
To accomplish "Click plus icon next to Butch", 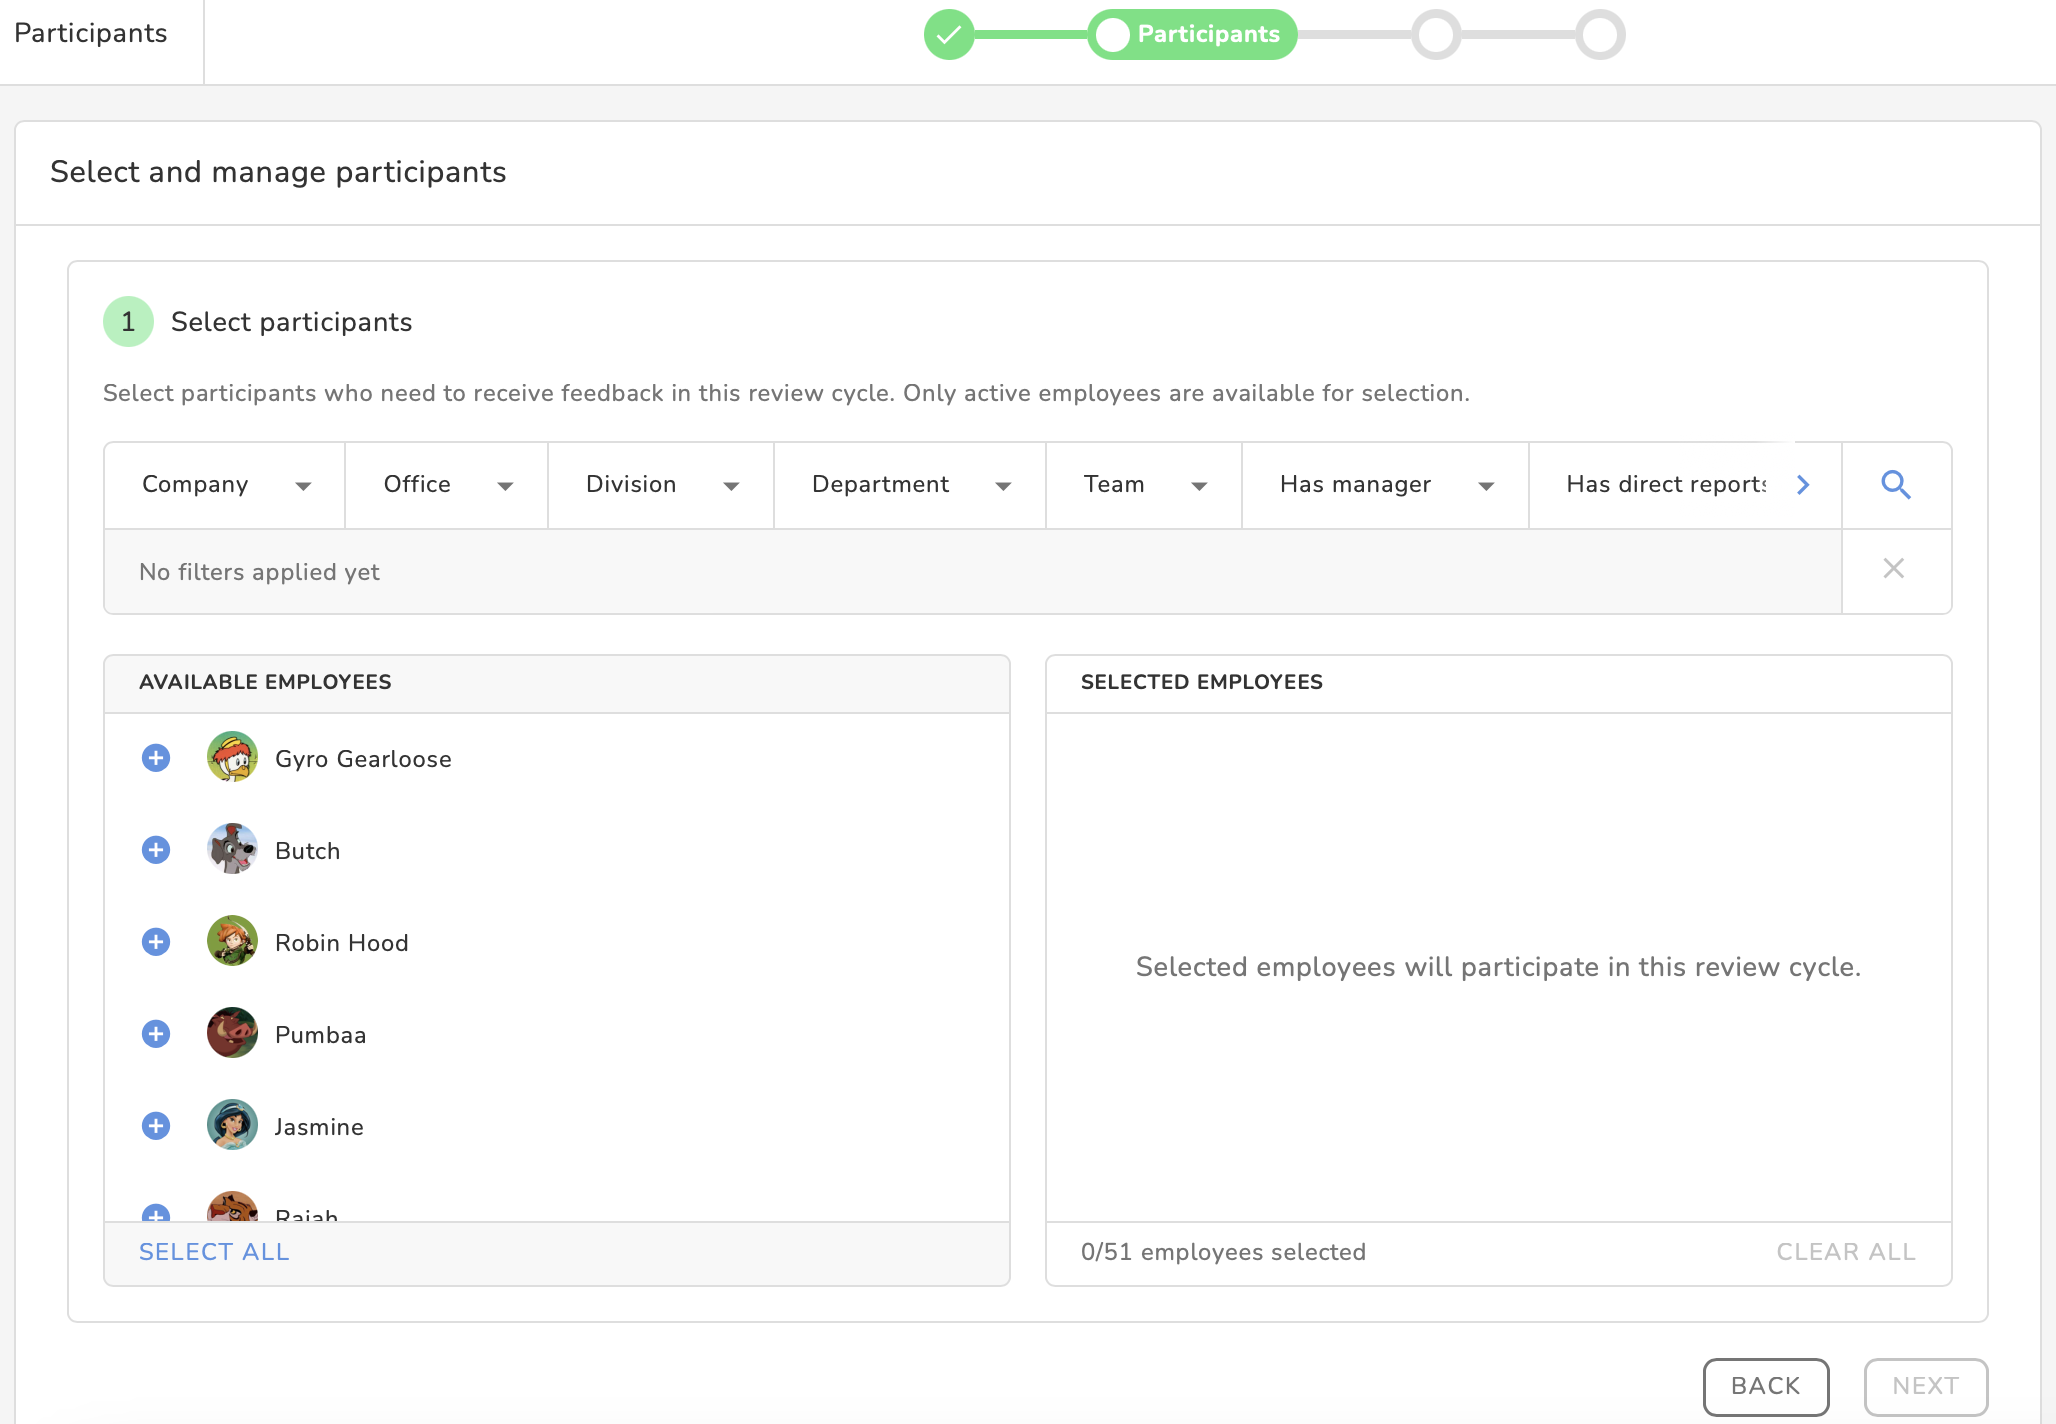I will (156, 850).
